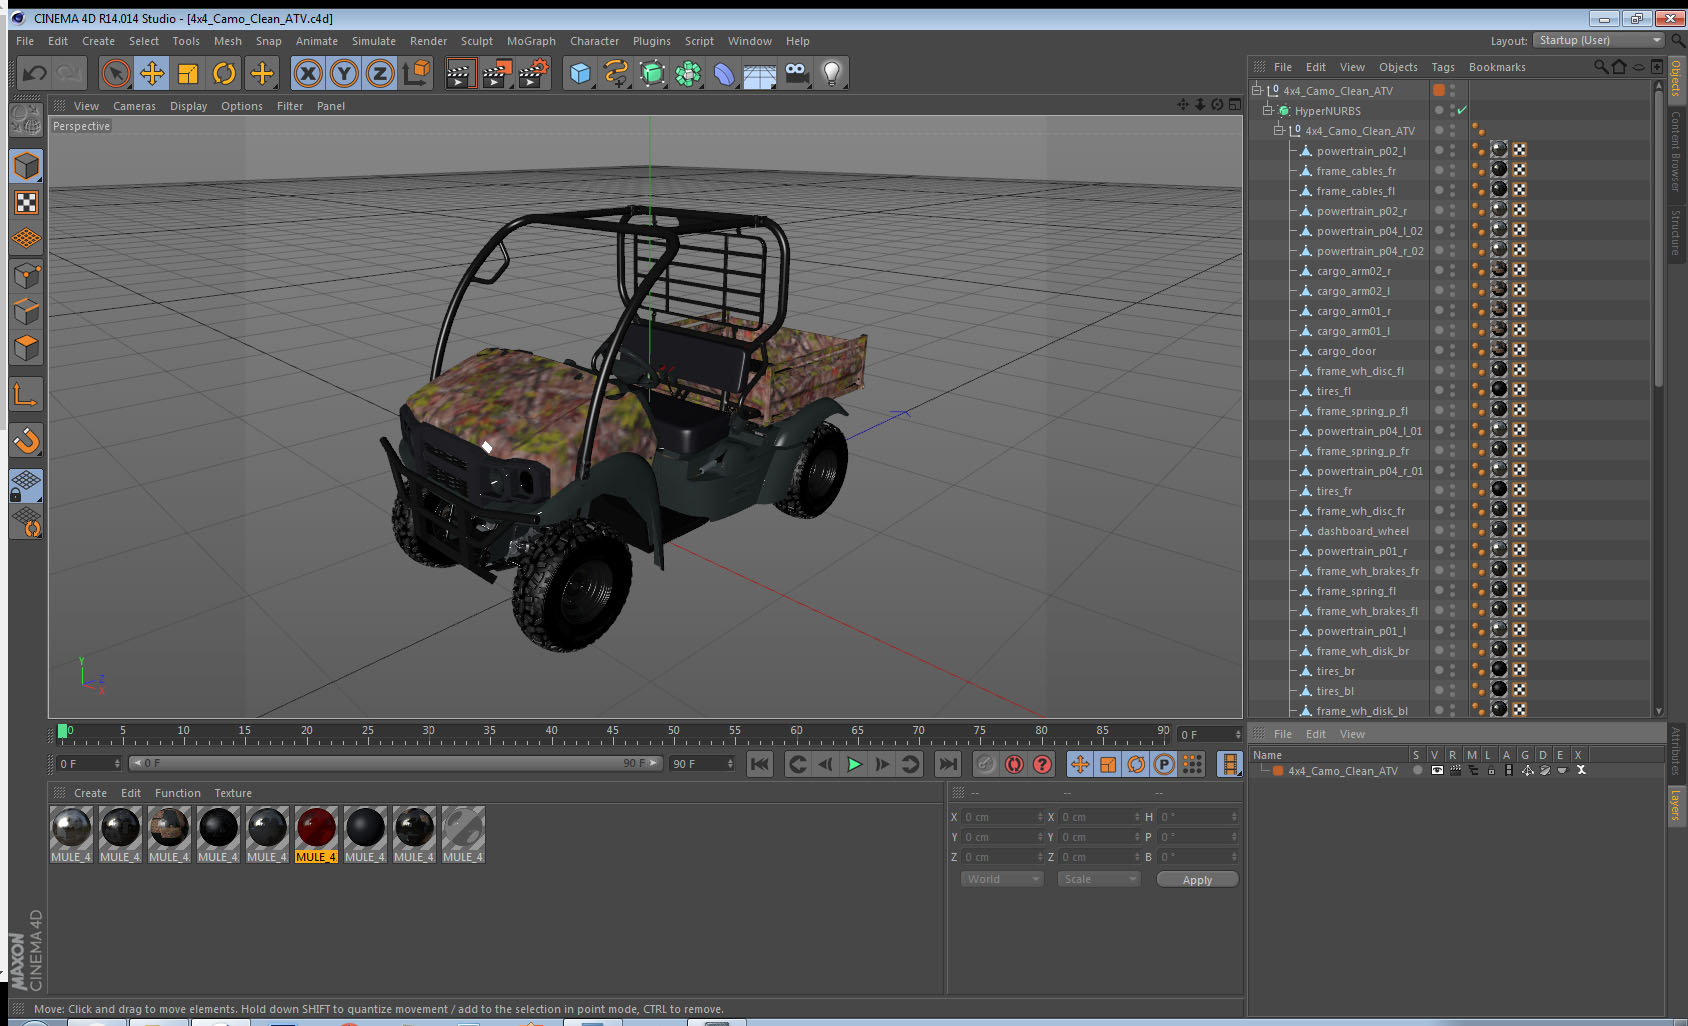Image resolution: width=1688 pixels, height=1026 pixels.
Task: Add a Cube primitive object
Action: pyautogui.click(x=581, y=73)
